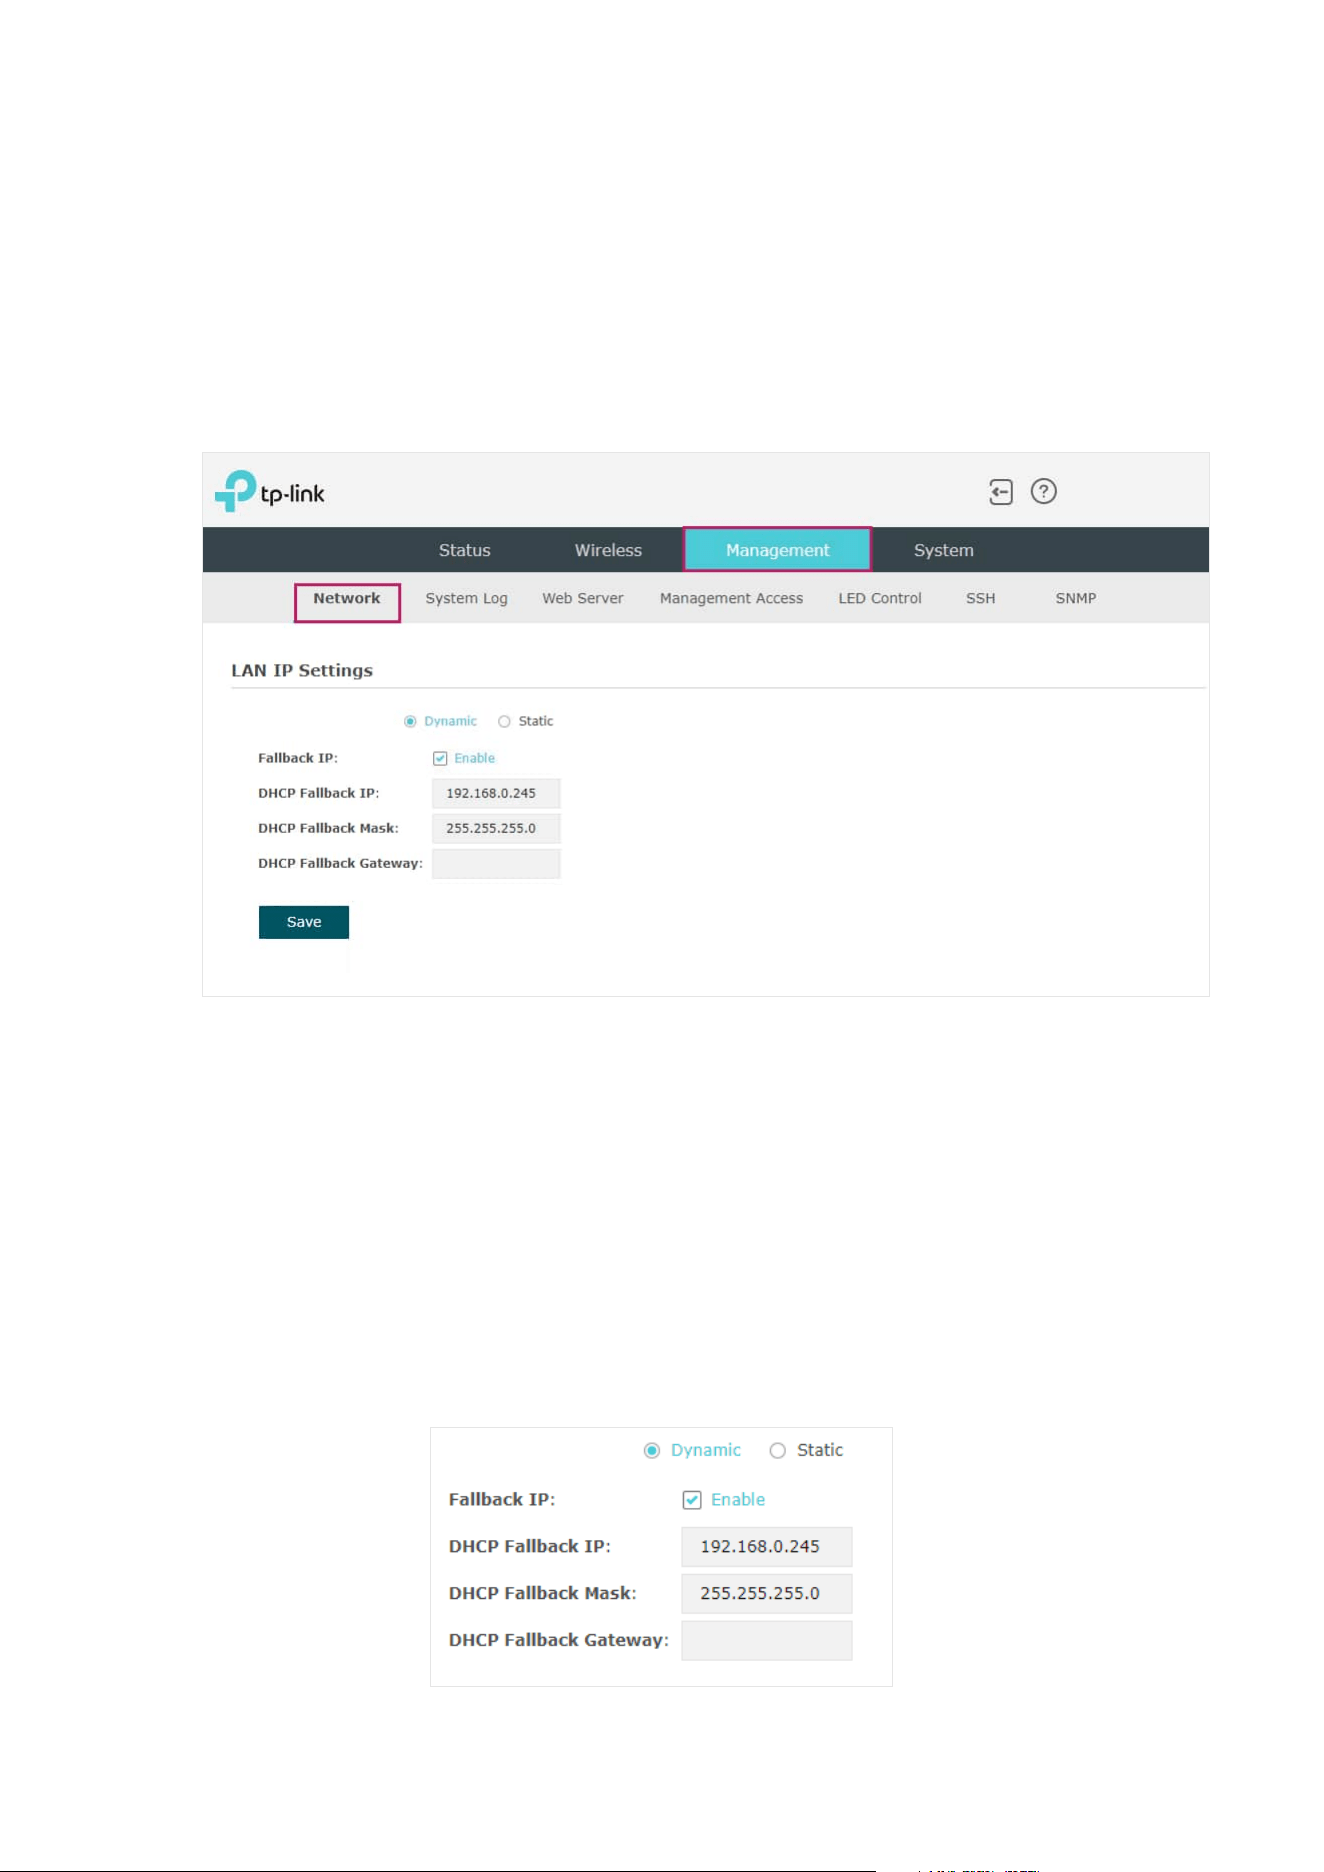
Task: Switch to the Wireless tab
Action: pyautogui.click(x=608, y=550)
